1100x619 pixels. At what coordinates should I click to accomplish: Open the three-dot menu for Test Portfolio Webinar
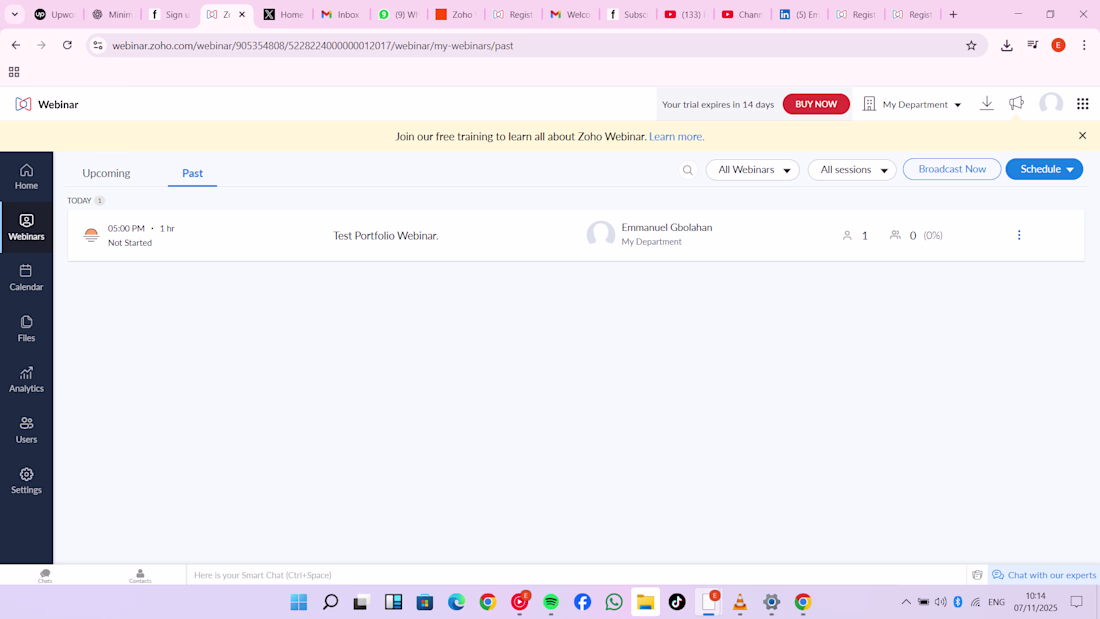[1019, 235]
